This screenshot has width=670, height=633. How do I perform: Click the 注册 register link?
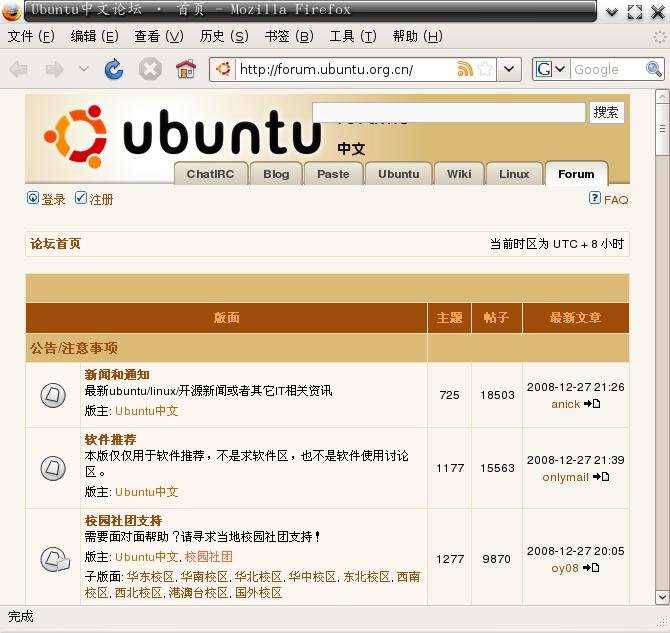coord(101,200)
